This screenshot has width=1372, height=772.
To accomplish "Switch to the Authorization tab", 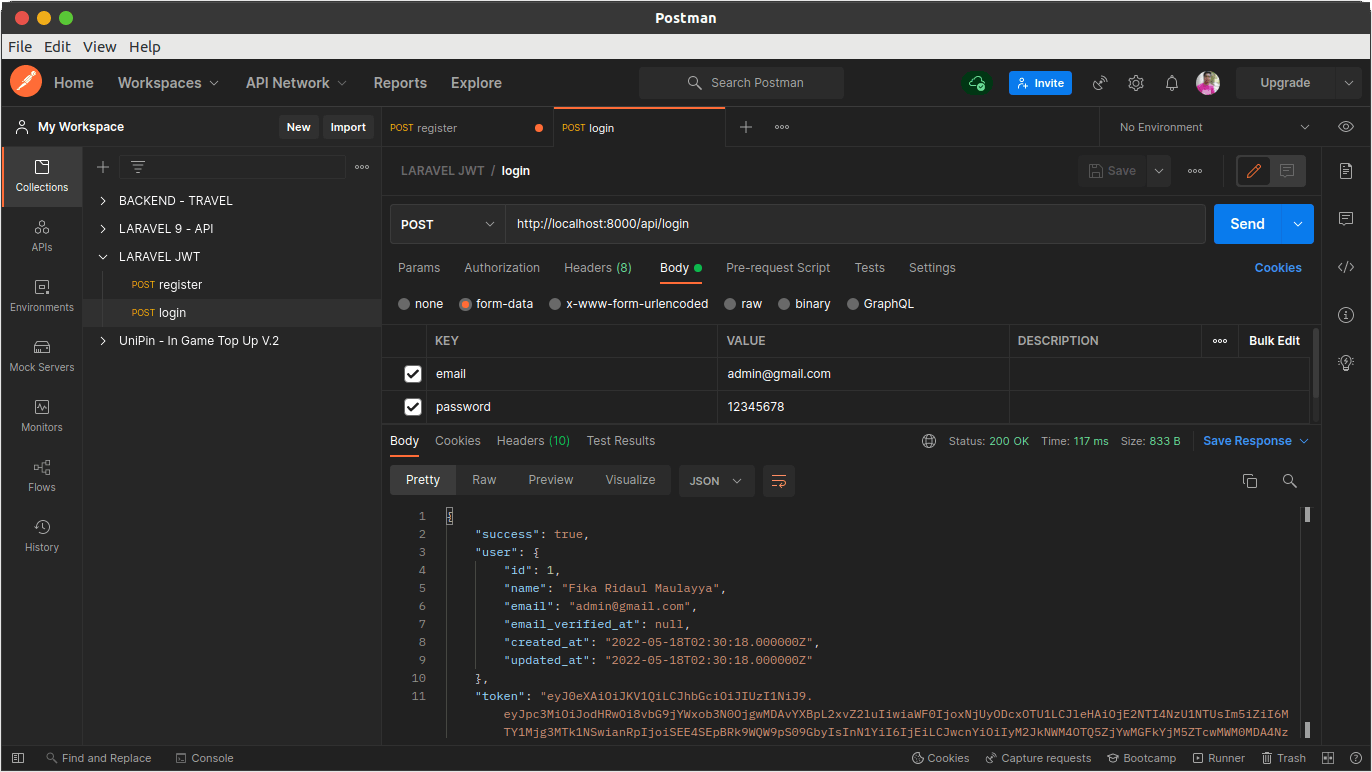I will coord(502,268).
